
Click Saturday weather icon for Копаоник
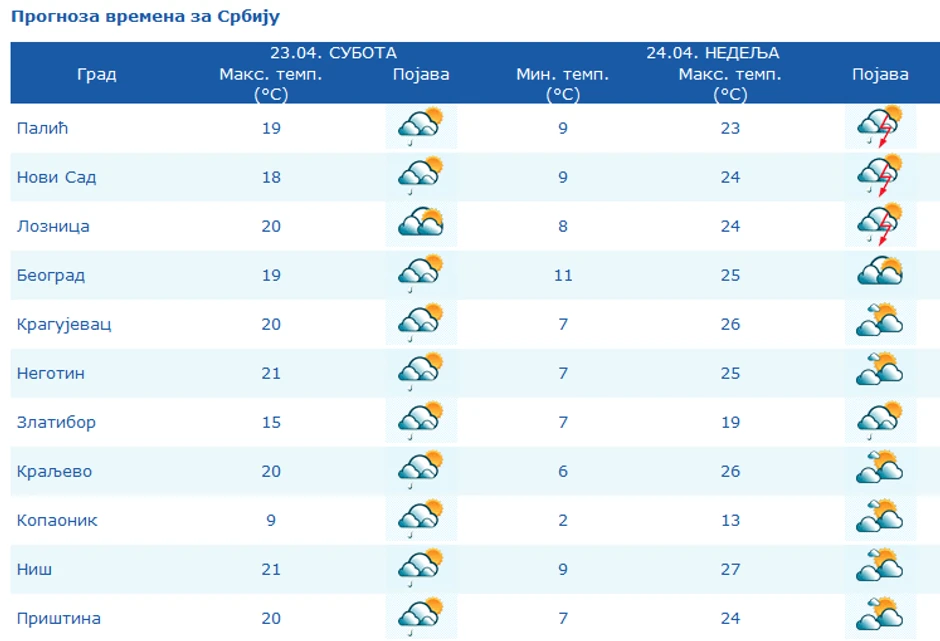(x=420, y=520)
